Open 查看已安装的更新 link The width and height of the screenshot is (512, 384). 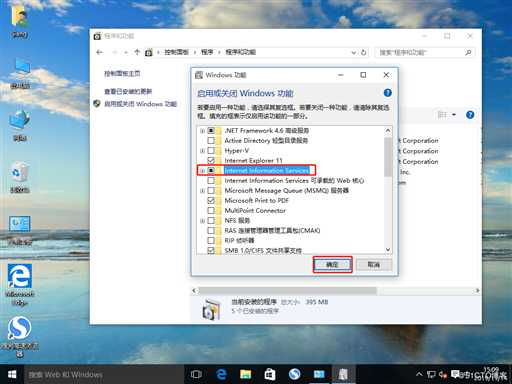128,91
